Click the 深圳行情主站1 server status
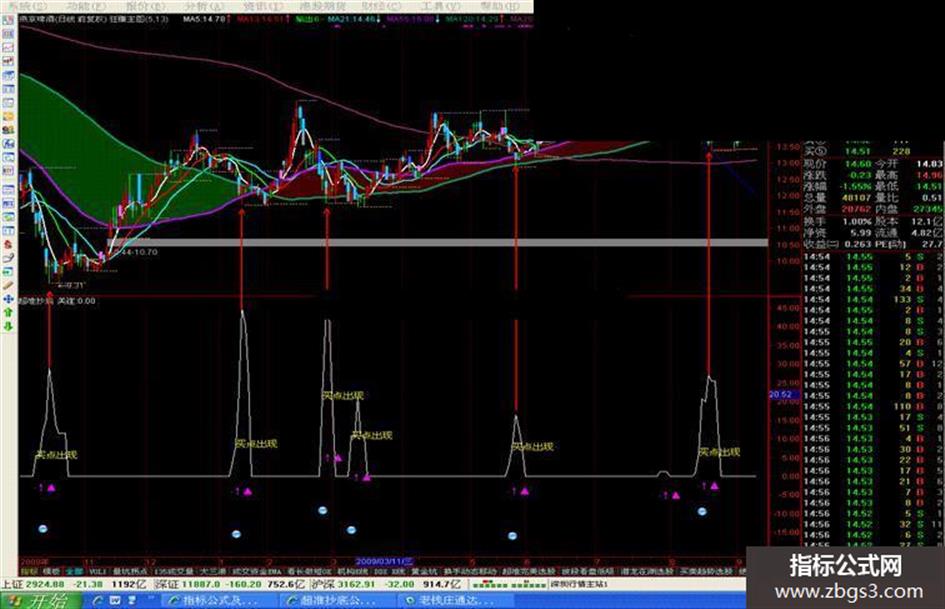Viewport: 945px width, 609px height. pyautogui.click(x=579, y=584)
